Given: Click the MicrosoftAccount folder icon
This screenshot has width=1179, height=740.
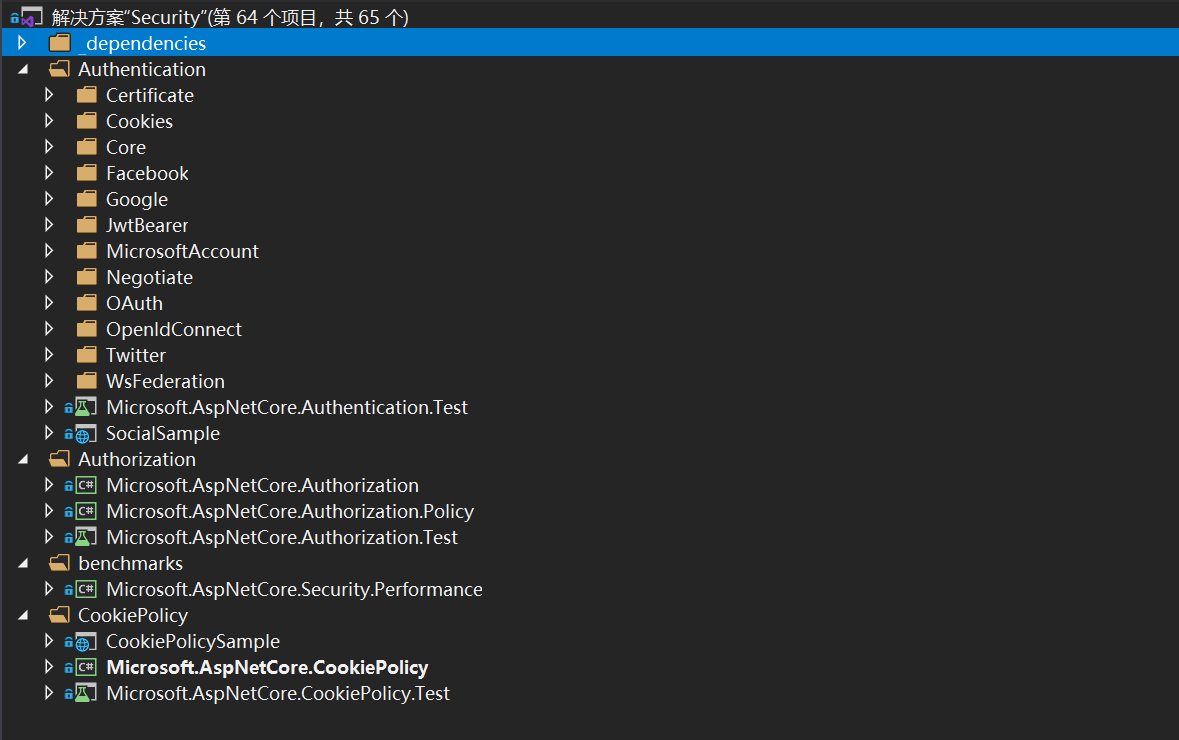Looking at the screenshot, I should pyautogui.click(x=87, y=251).
